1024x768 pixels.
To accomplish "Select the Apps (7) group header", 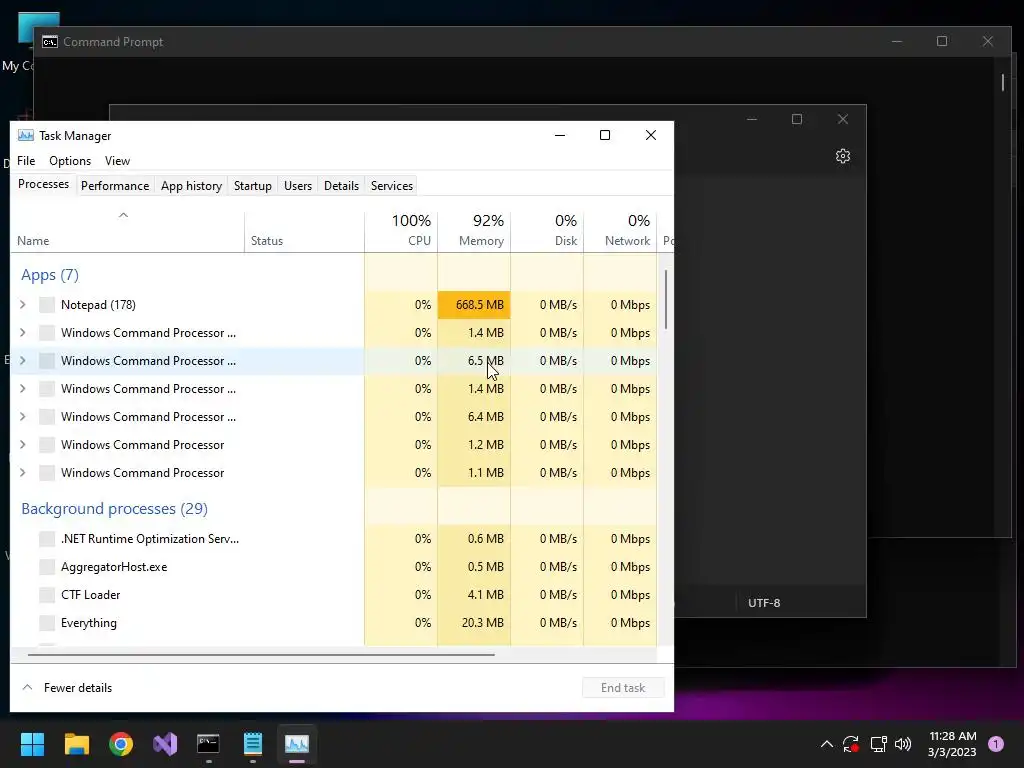I will point(50,275).
